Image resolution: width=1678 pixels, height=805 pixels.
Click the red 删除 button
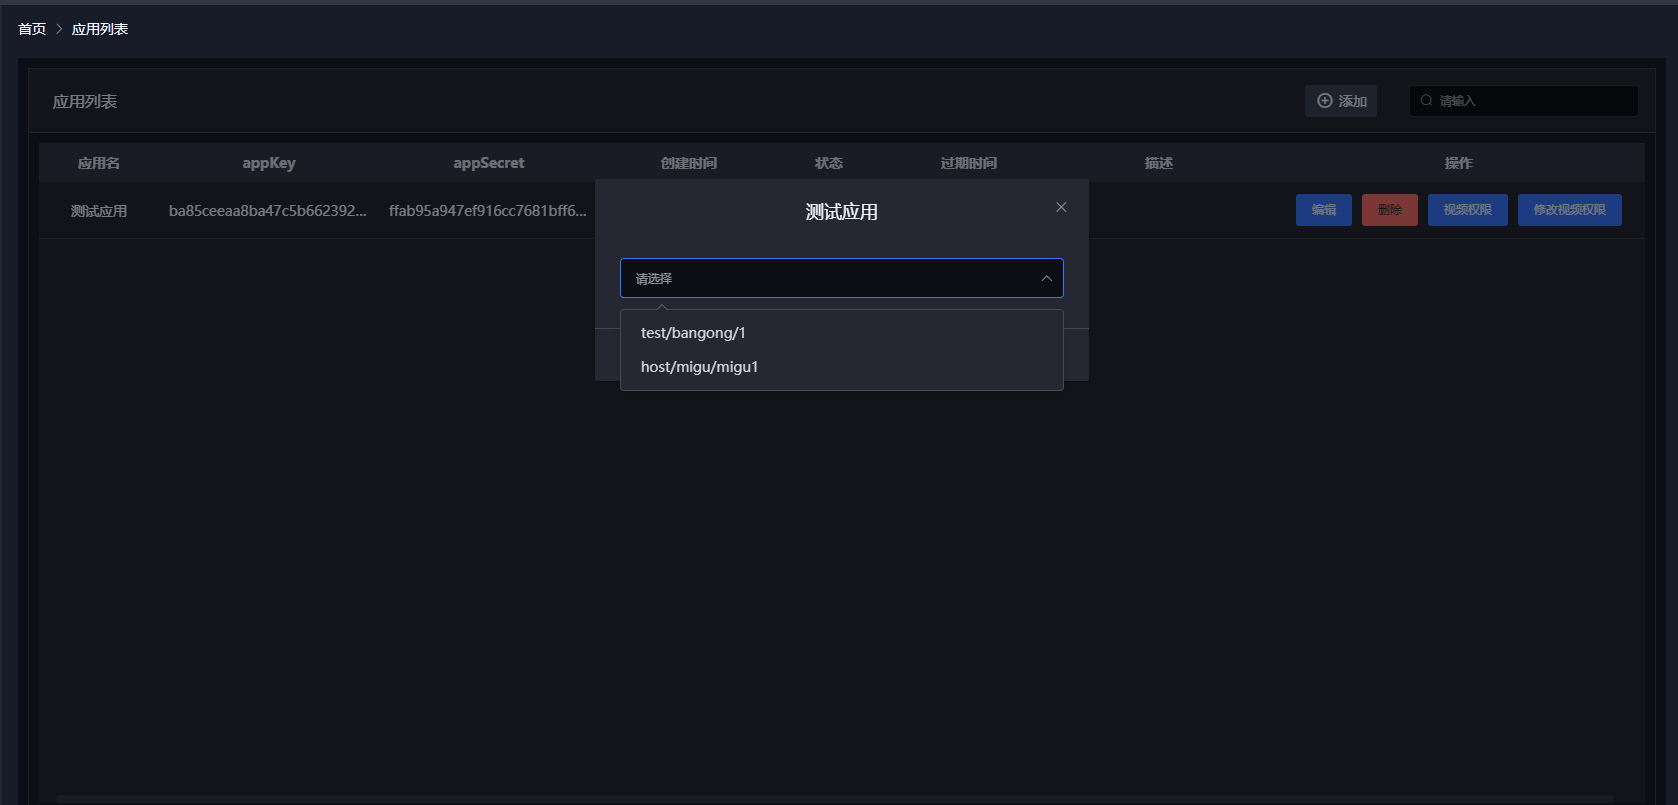click(1390, 210)
